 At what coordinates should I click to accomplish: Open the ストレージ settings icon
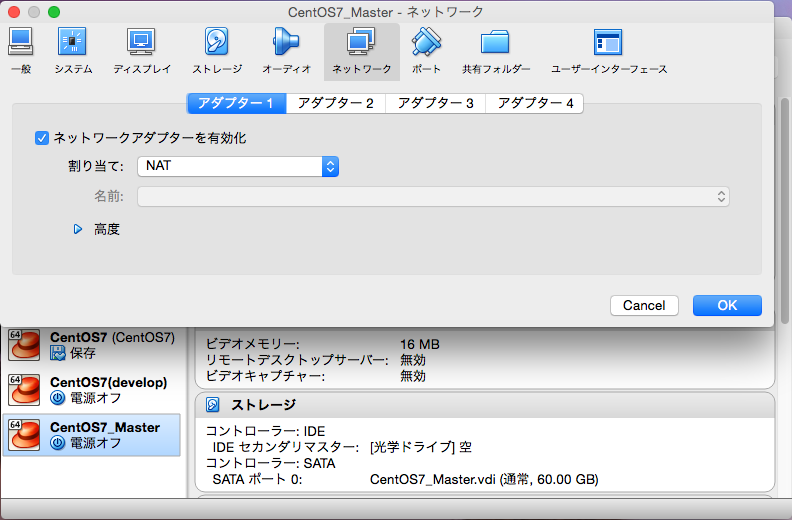coord(217,51)
